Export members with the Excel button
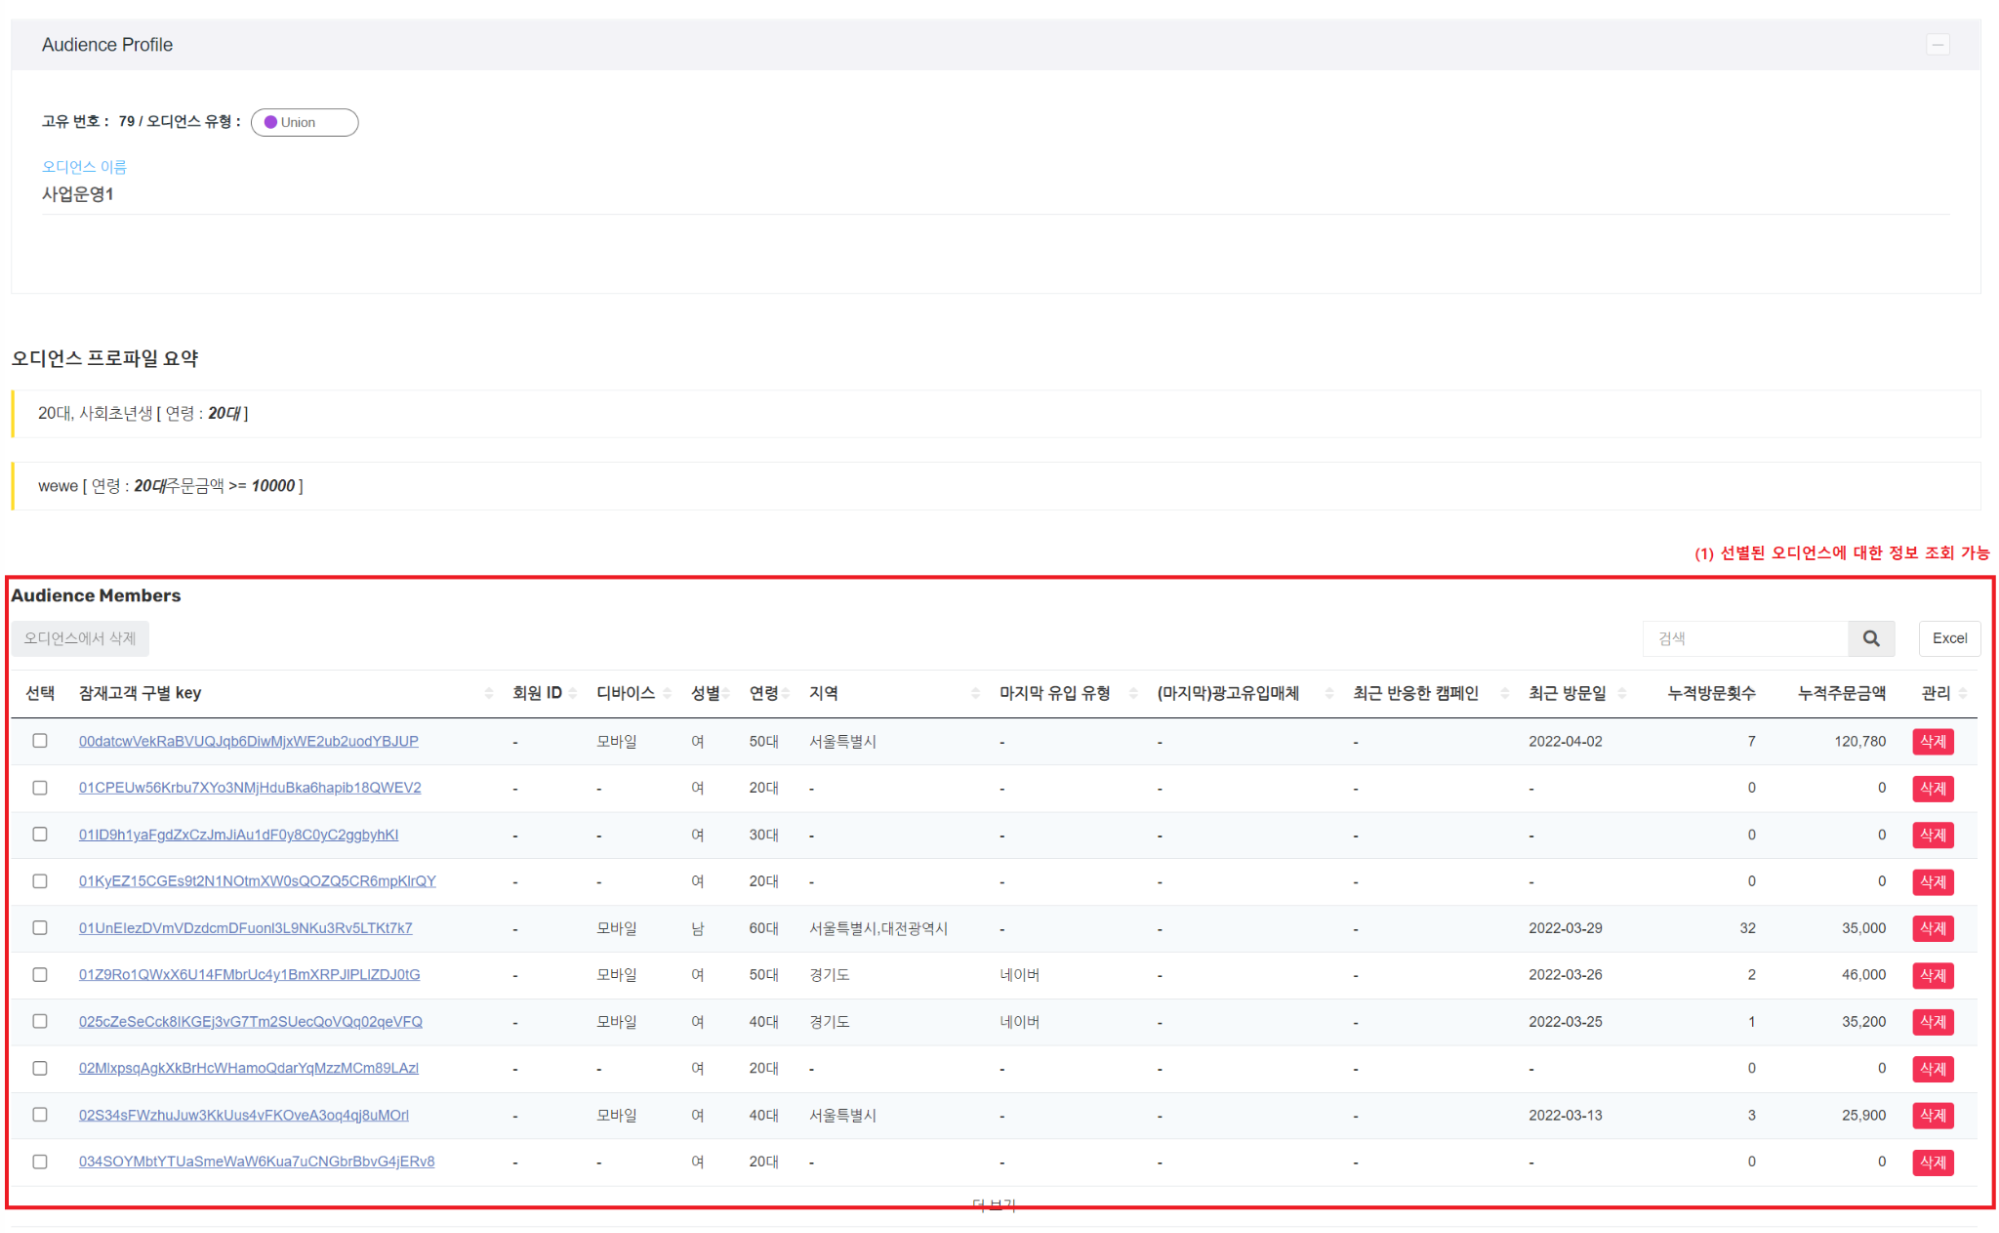Viewport: 1999px width, 1233px height. pyautogui.click(x=1948, y=638)
